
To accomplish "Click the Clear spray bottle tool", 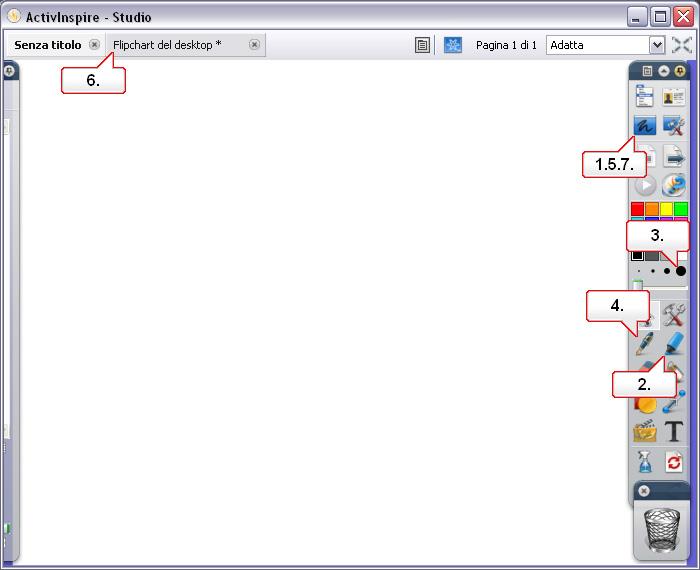I will click(x=645, y=461).
